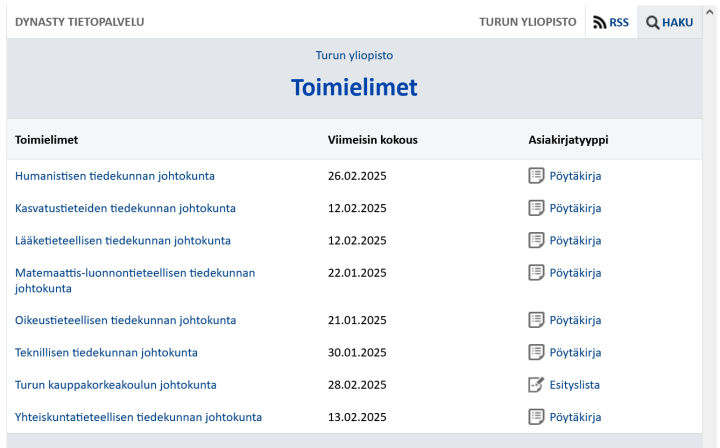Click the document icon in the Lääketieteellisen row
The width and height of the screenshot is (720, 448).
[536, 240]
